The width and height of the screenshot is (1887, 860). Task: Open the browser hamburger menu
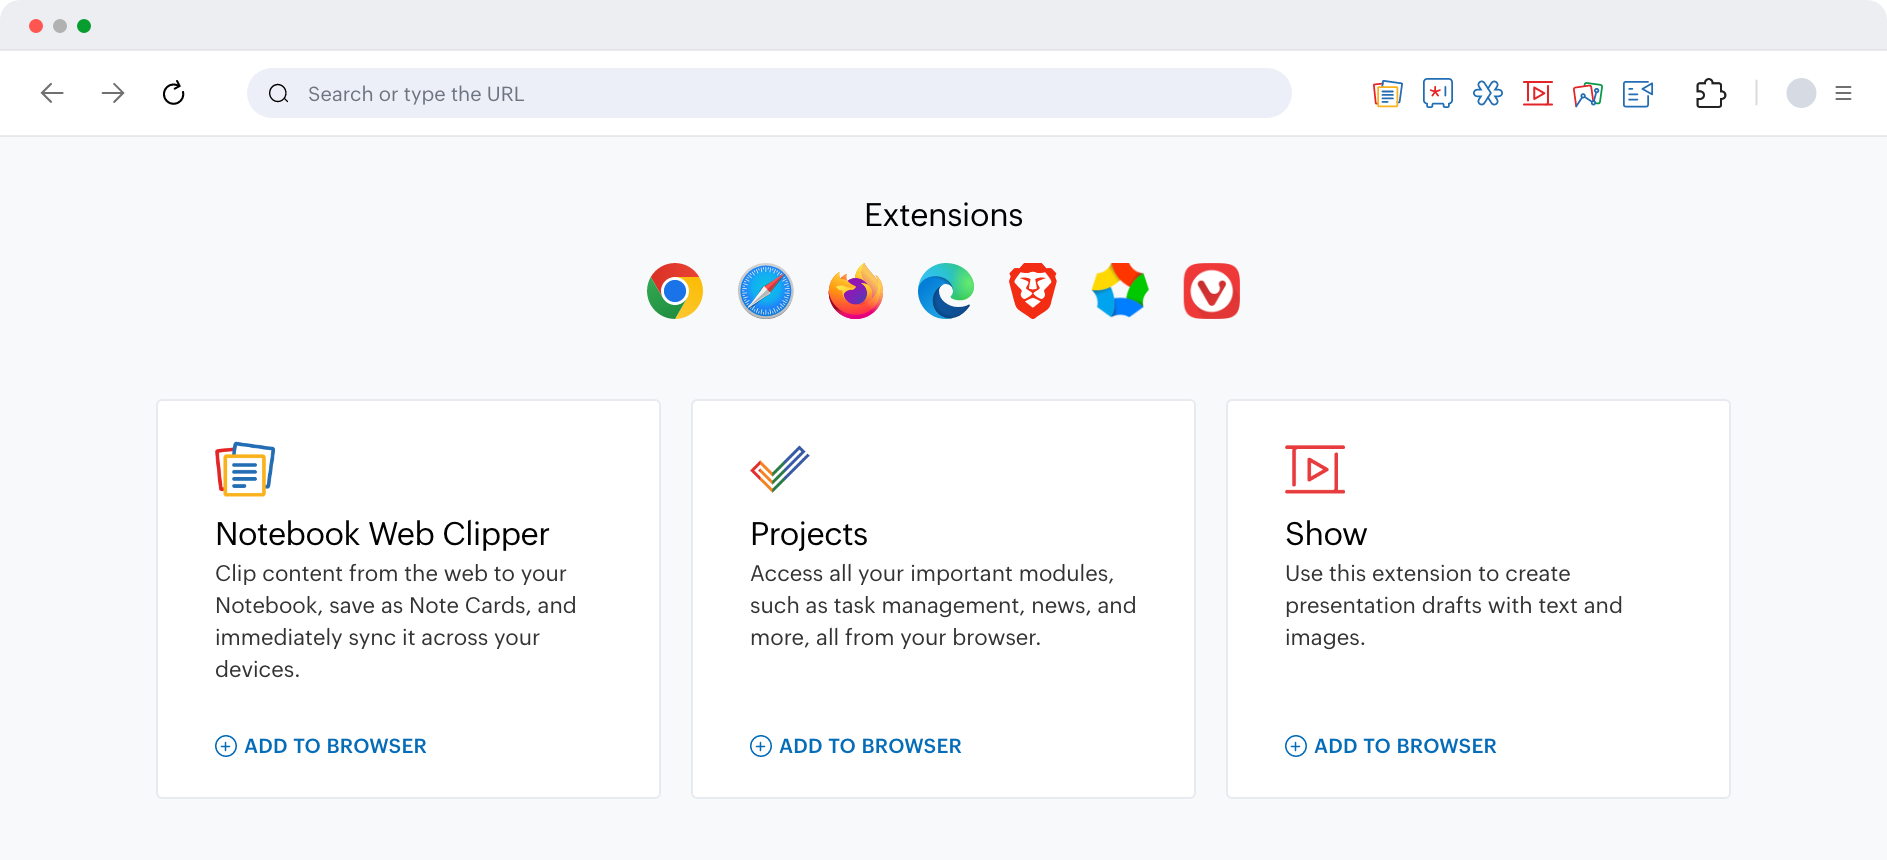tap(1844, 93)
